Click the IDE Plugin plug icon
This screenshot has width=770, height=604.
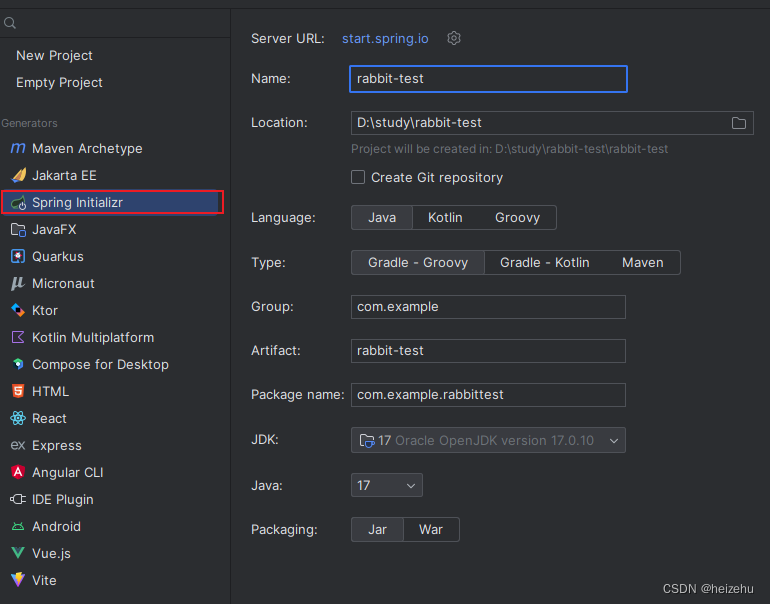[x=18, y=499]
